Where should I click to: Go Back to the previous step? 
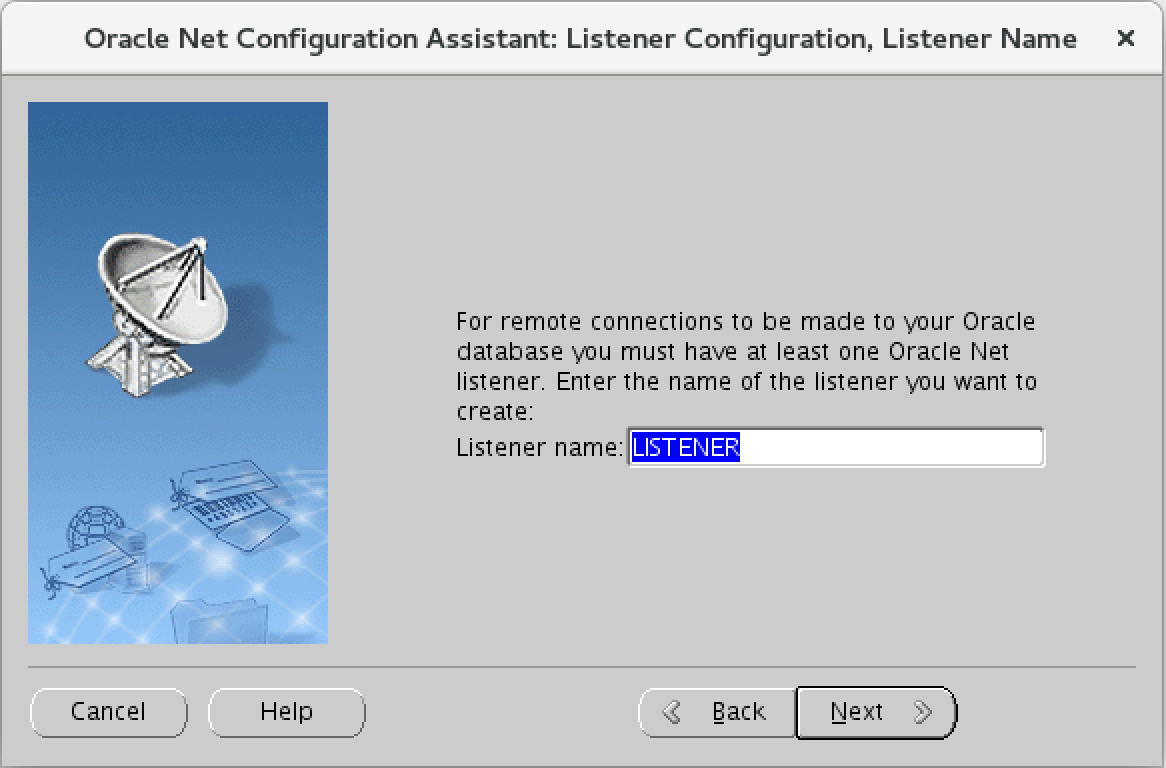718,712
